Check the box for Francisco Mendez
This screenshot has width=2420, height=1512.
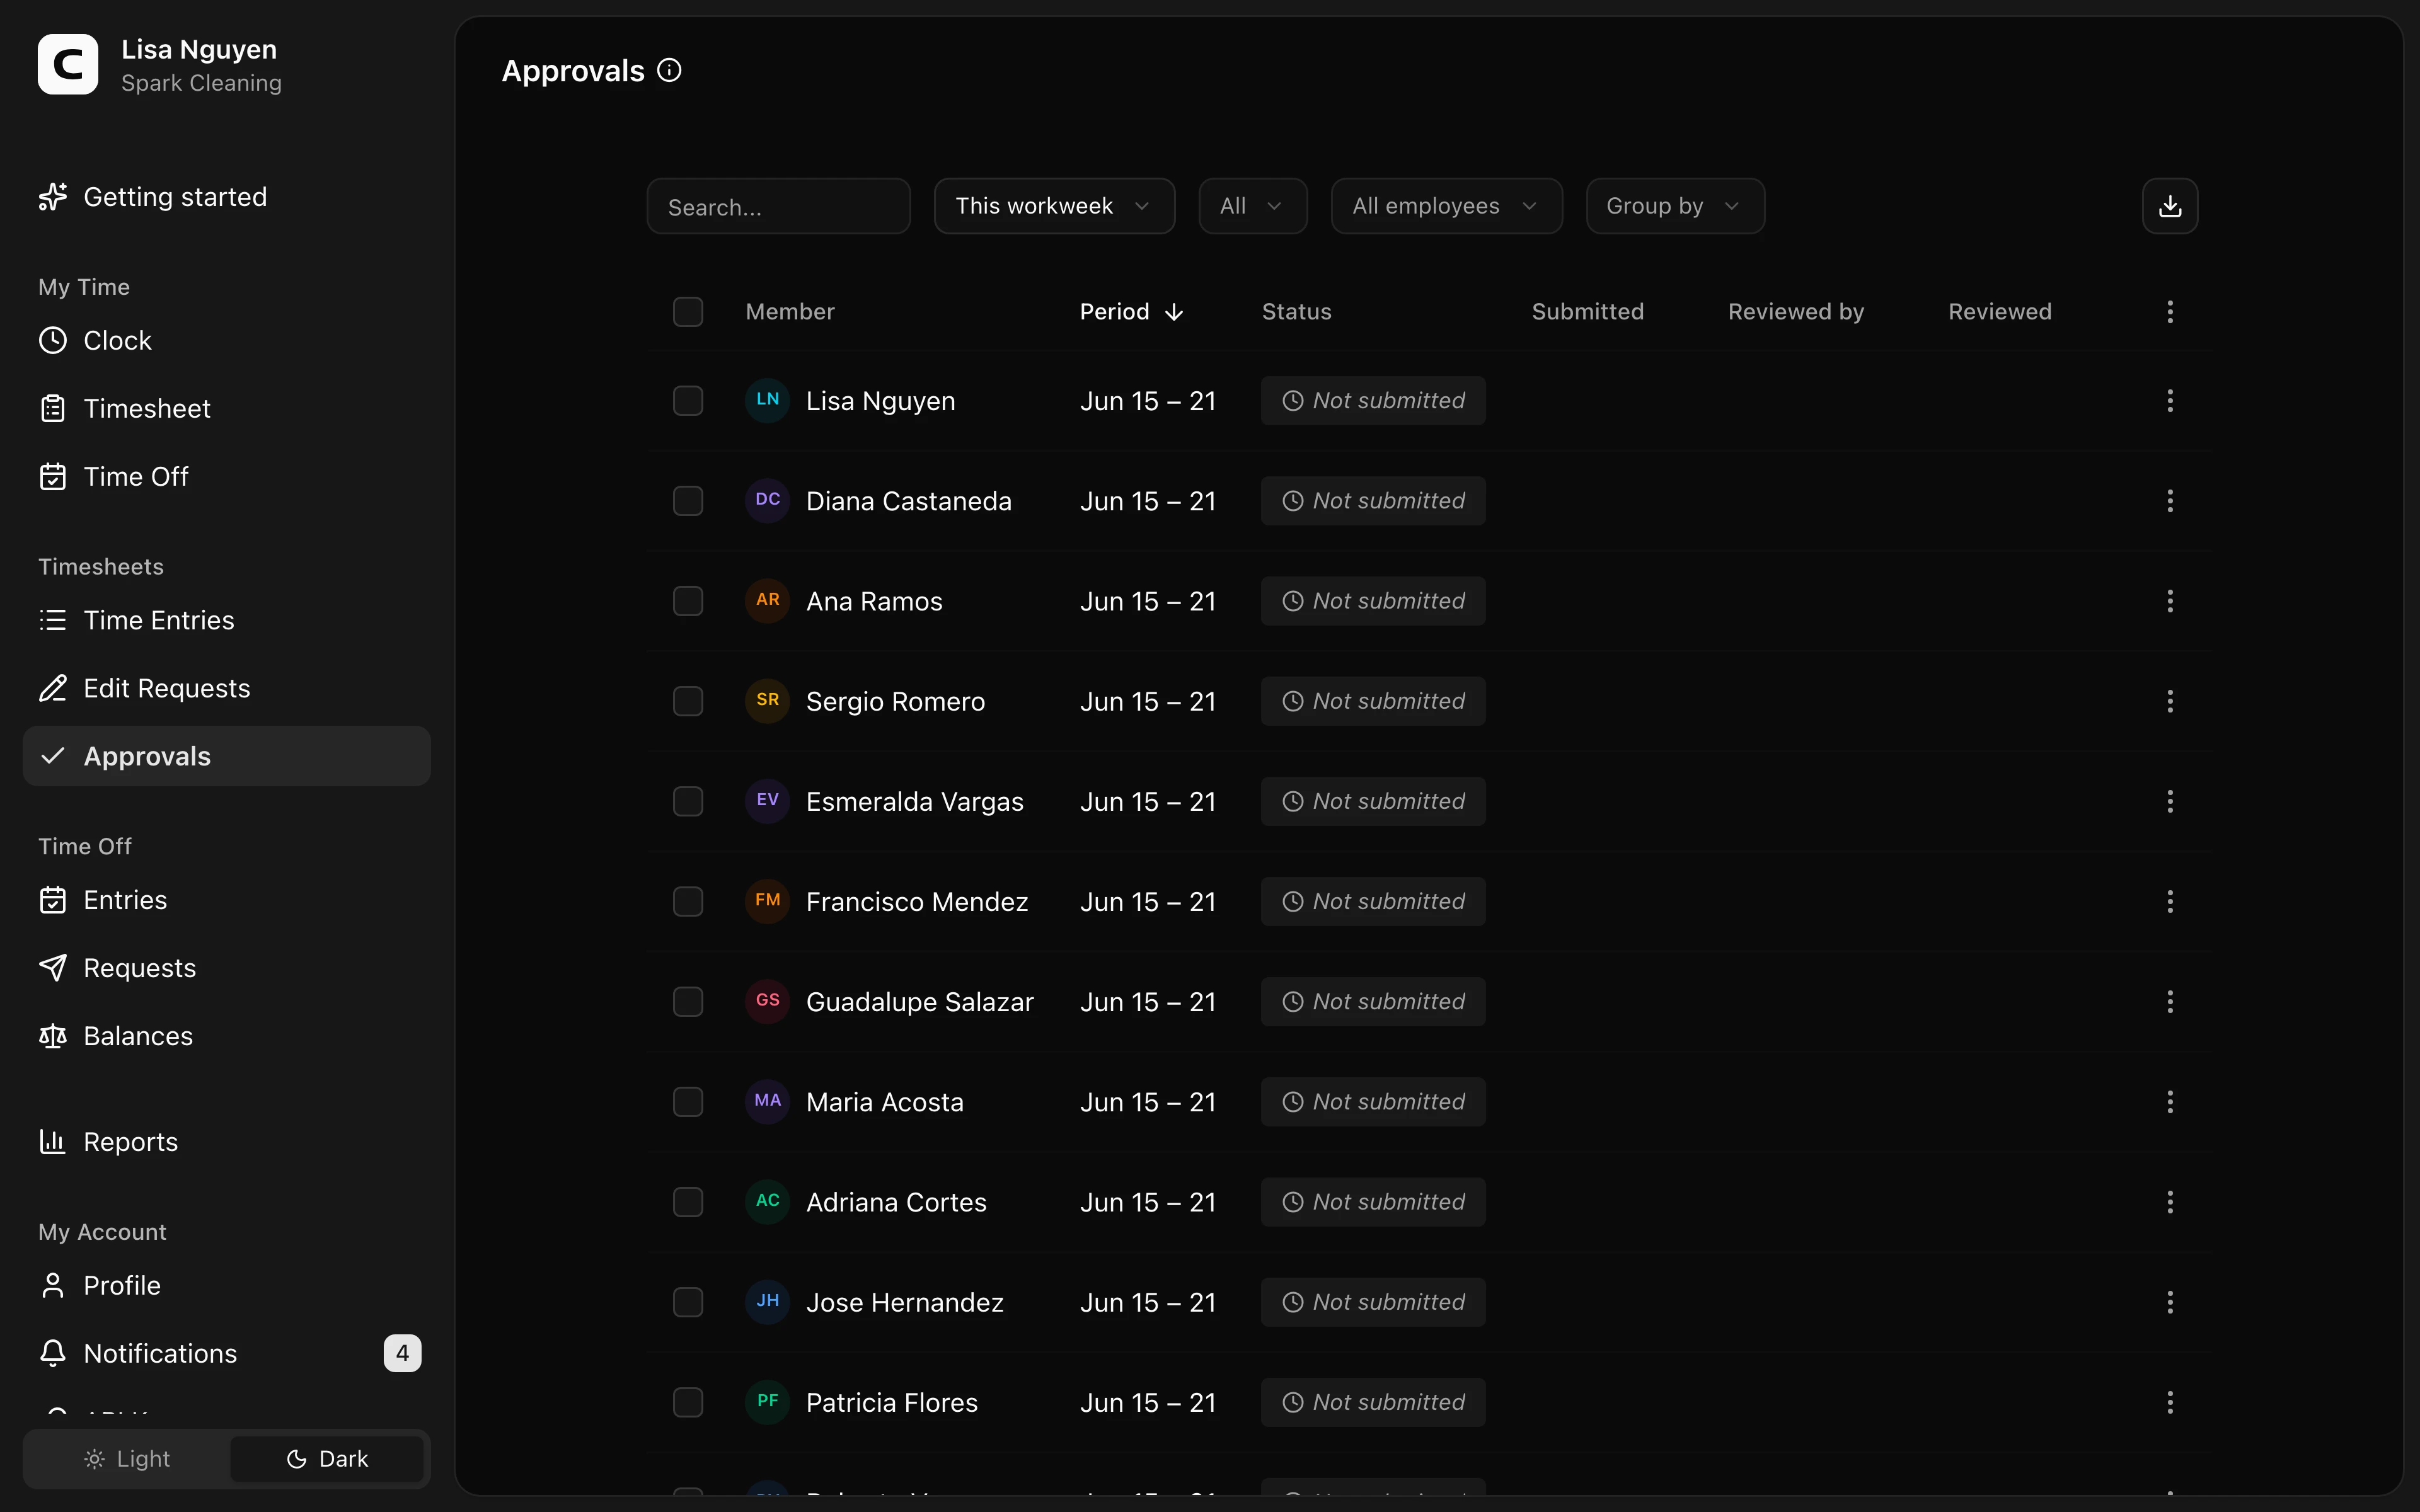click(688, 902)
